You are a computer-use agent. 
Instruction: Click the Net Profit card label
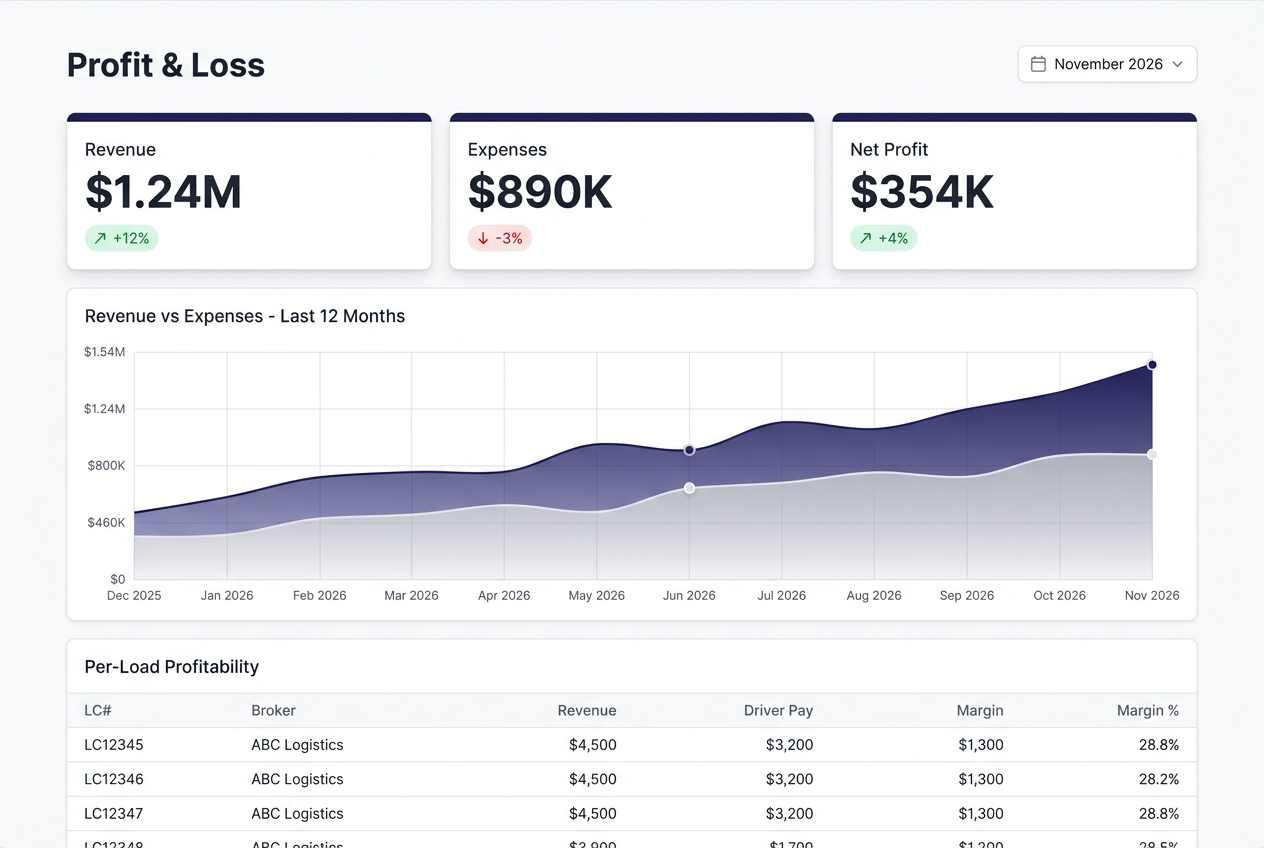coord(889,150)
